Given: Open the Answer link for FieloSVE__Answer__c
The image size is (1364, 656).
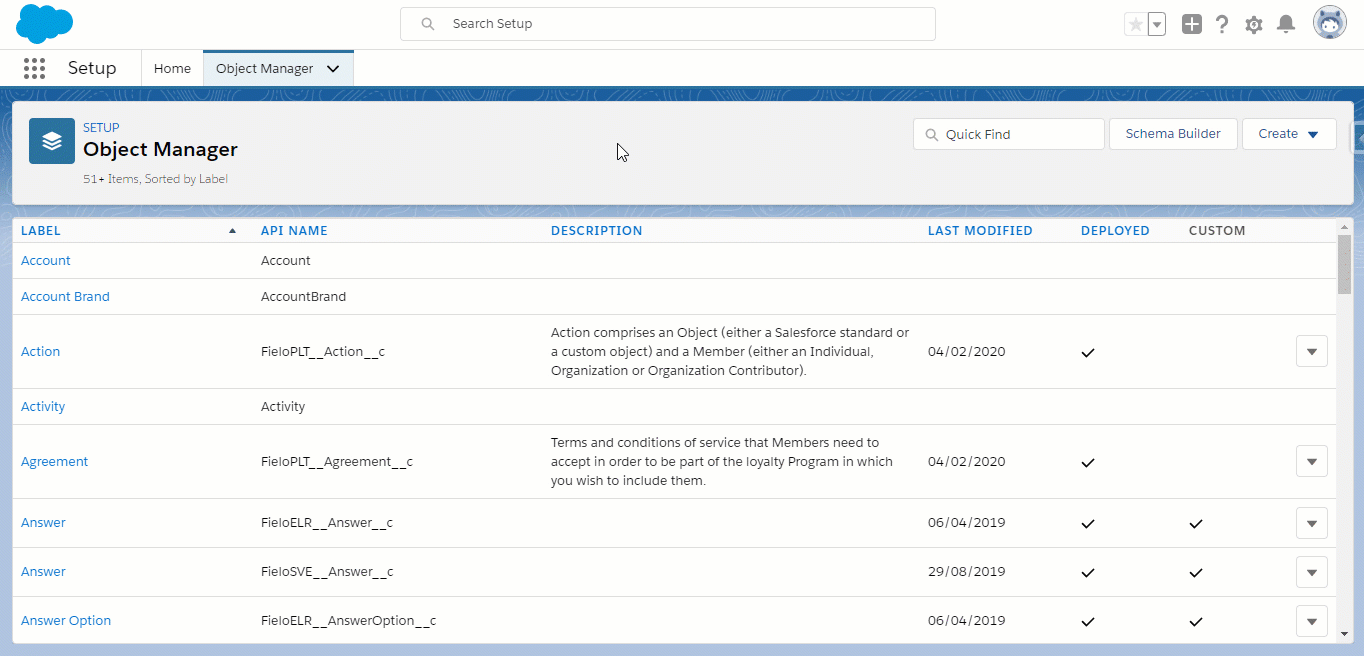Looking at the screenshot, I should tap(43, 572).
